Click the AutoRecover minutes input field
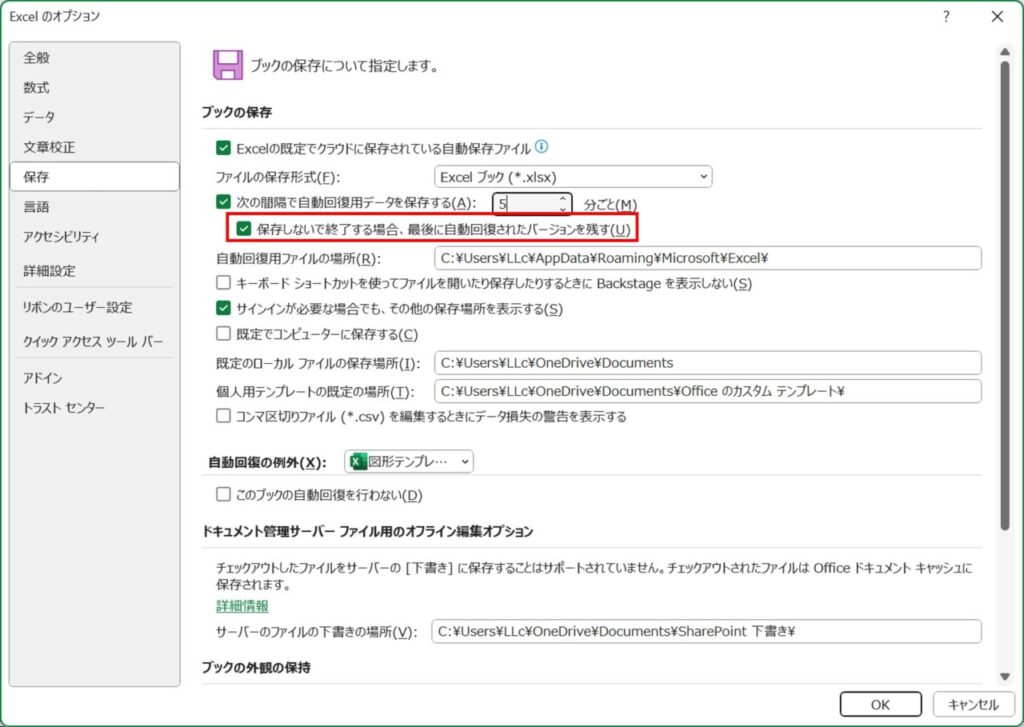Screen dimensions: 1024x727 coord(526,204)
